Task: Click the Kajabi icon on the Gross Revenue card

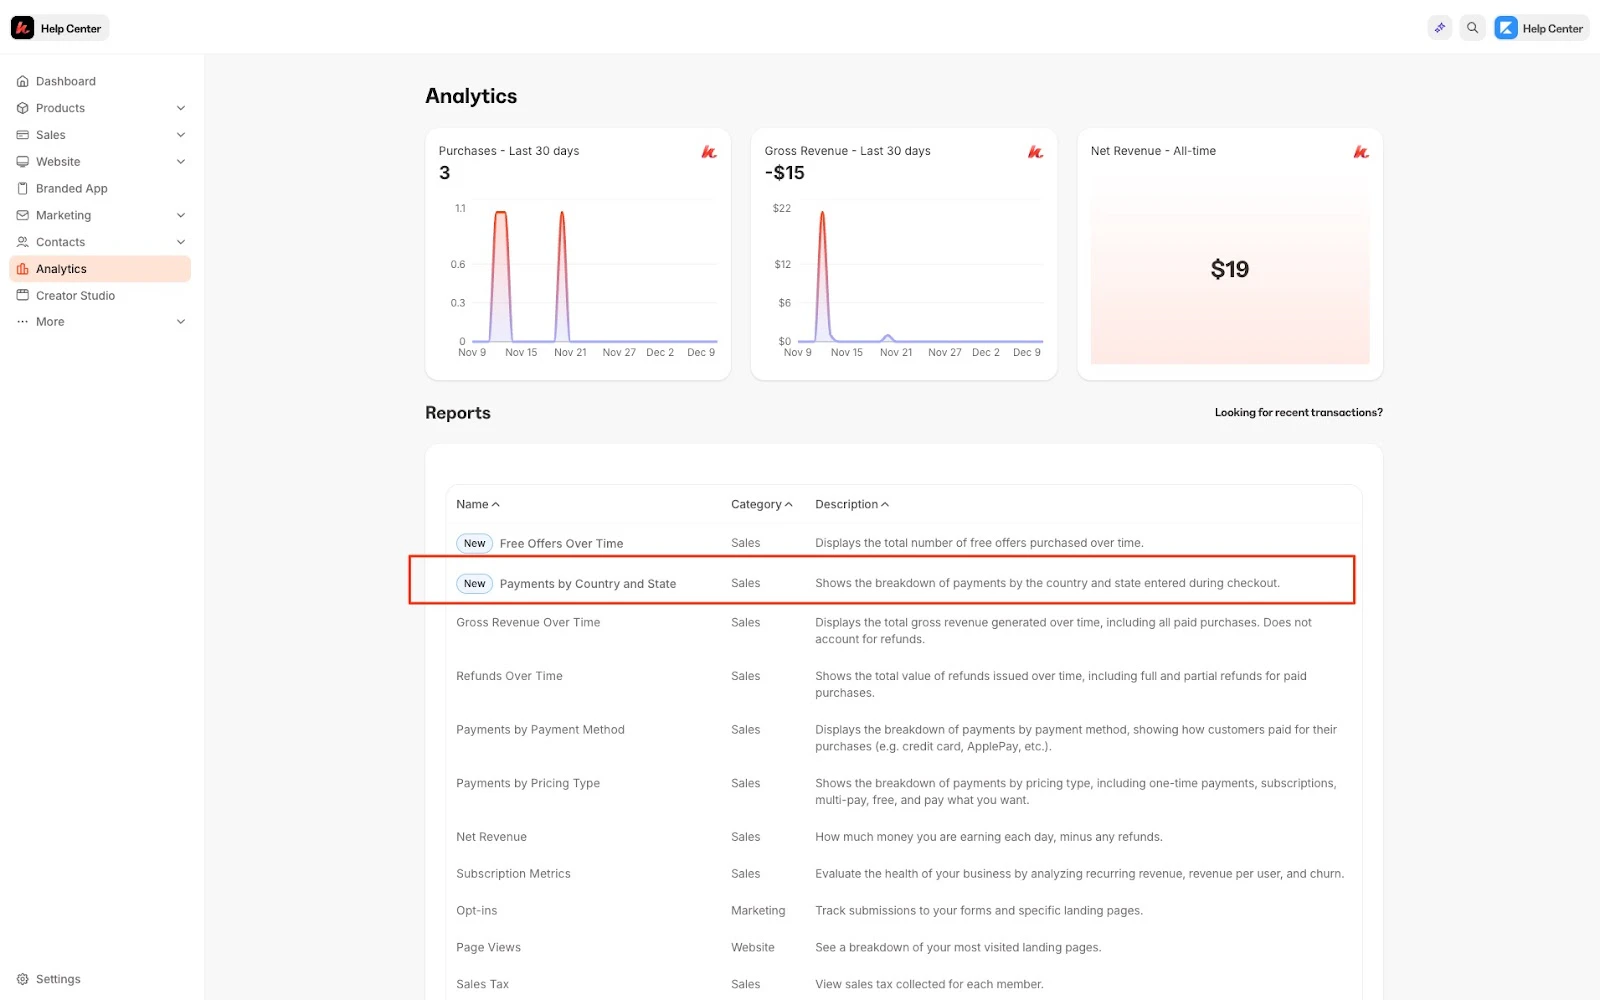Action: tap(1035, 152)
